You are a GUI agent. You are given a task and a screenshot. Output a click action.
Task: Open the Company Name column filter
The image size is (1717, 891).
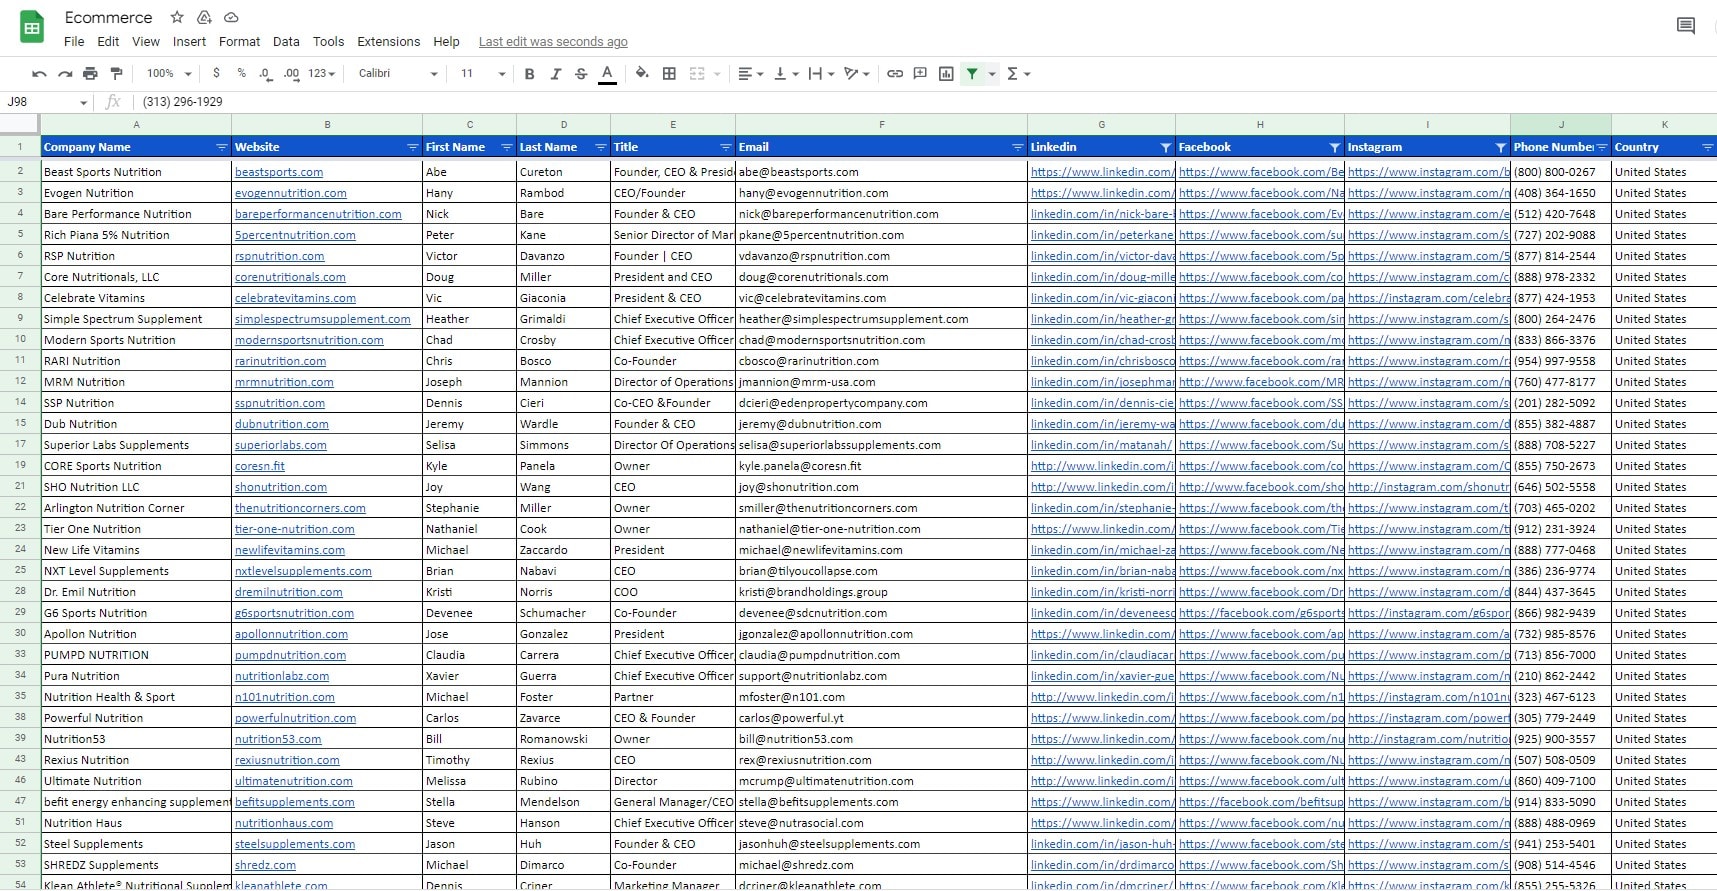(x=221, y=147)
